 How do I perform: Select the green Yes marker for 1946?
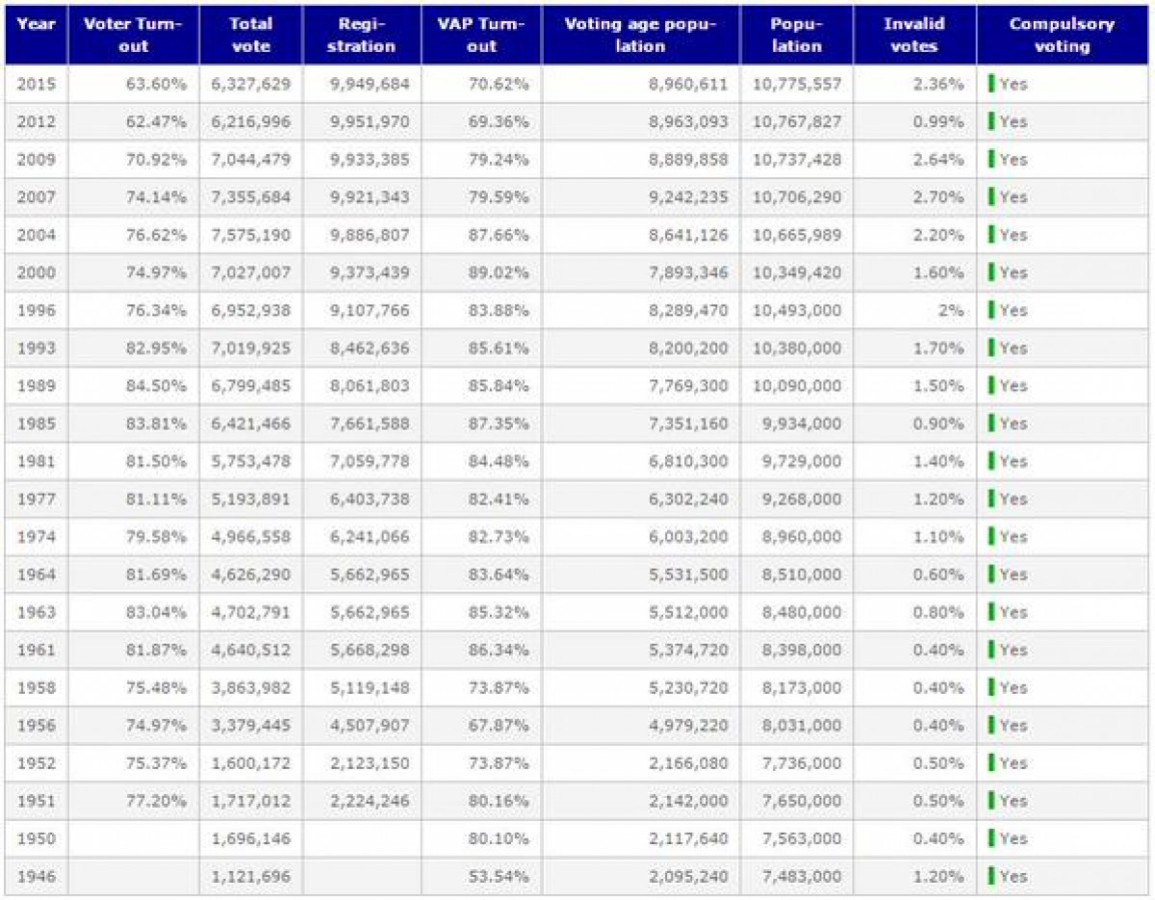click(991, 876)
